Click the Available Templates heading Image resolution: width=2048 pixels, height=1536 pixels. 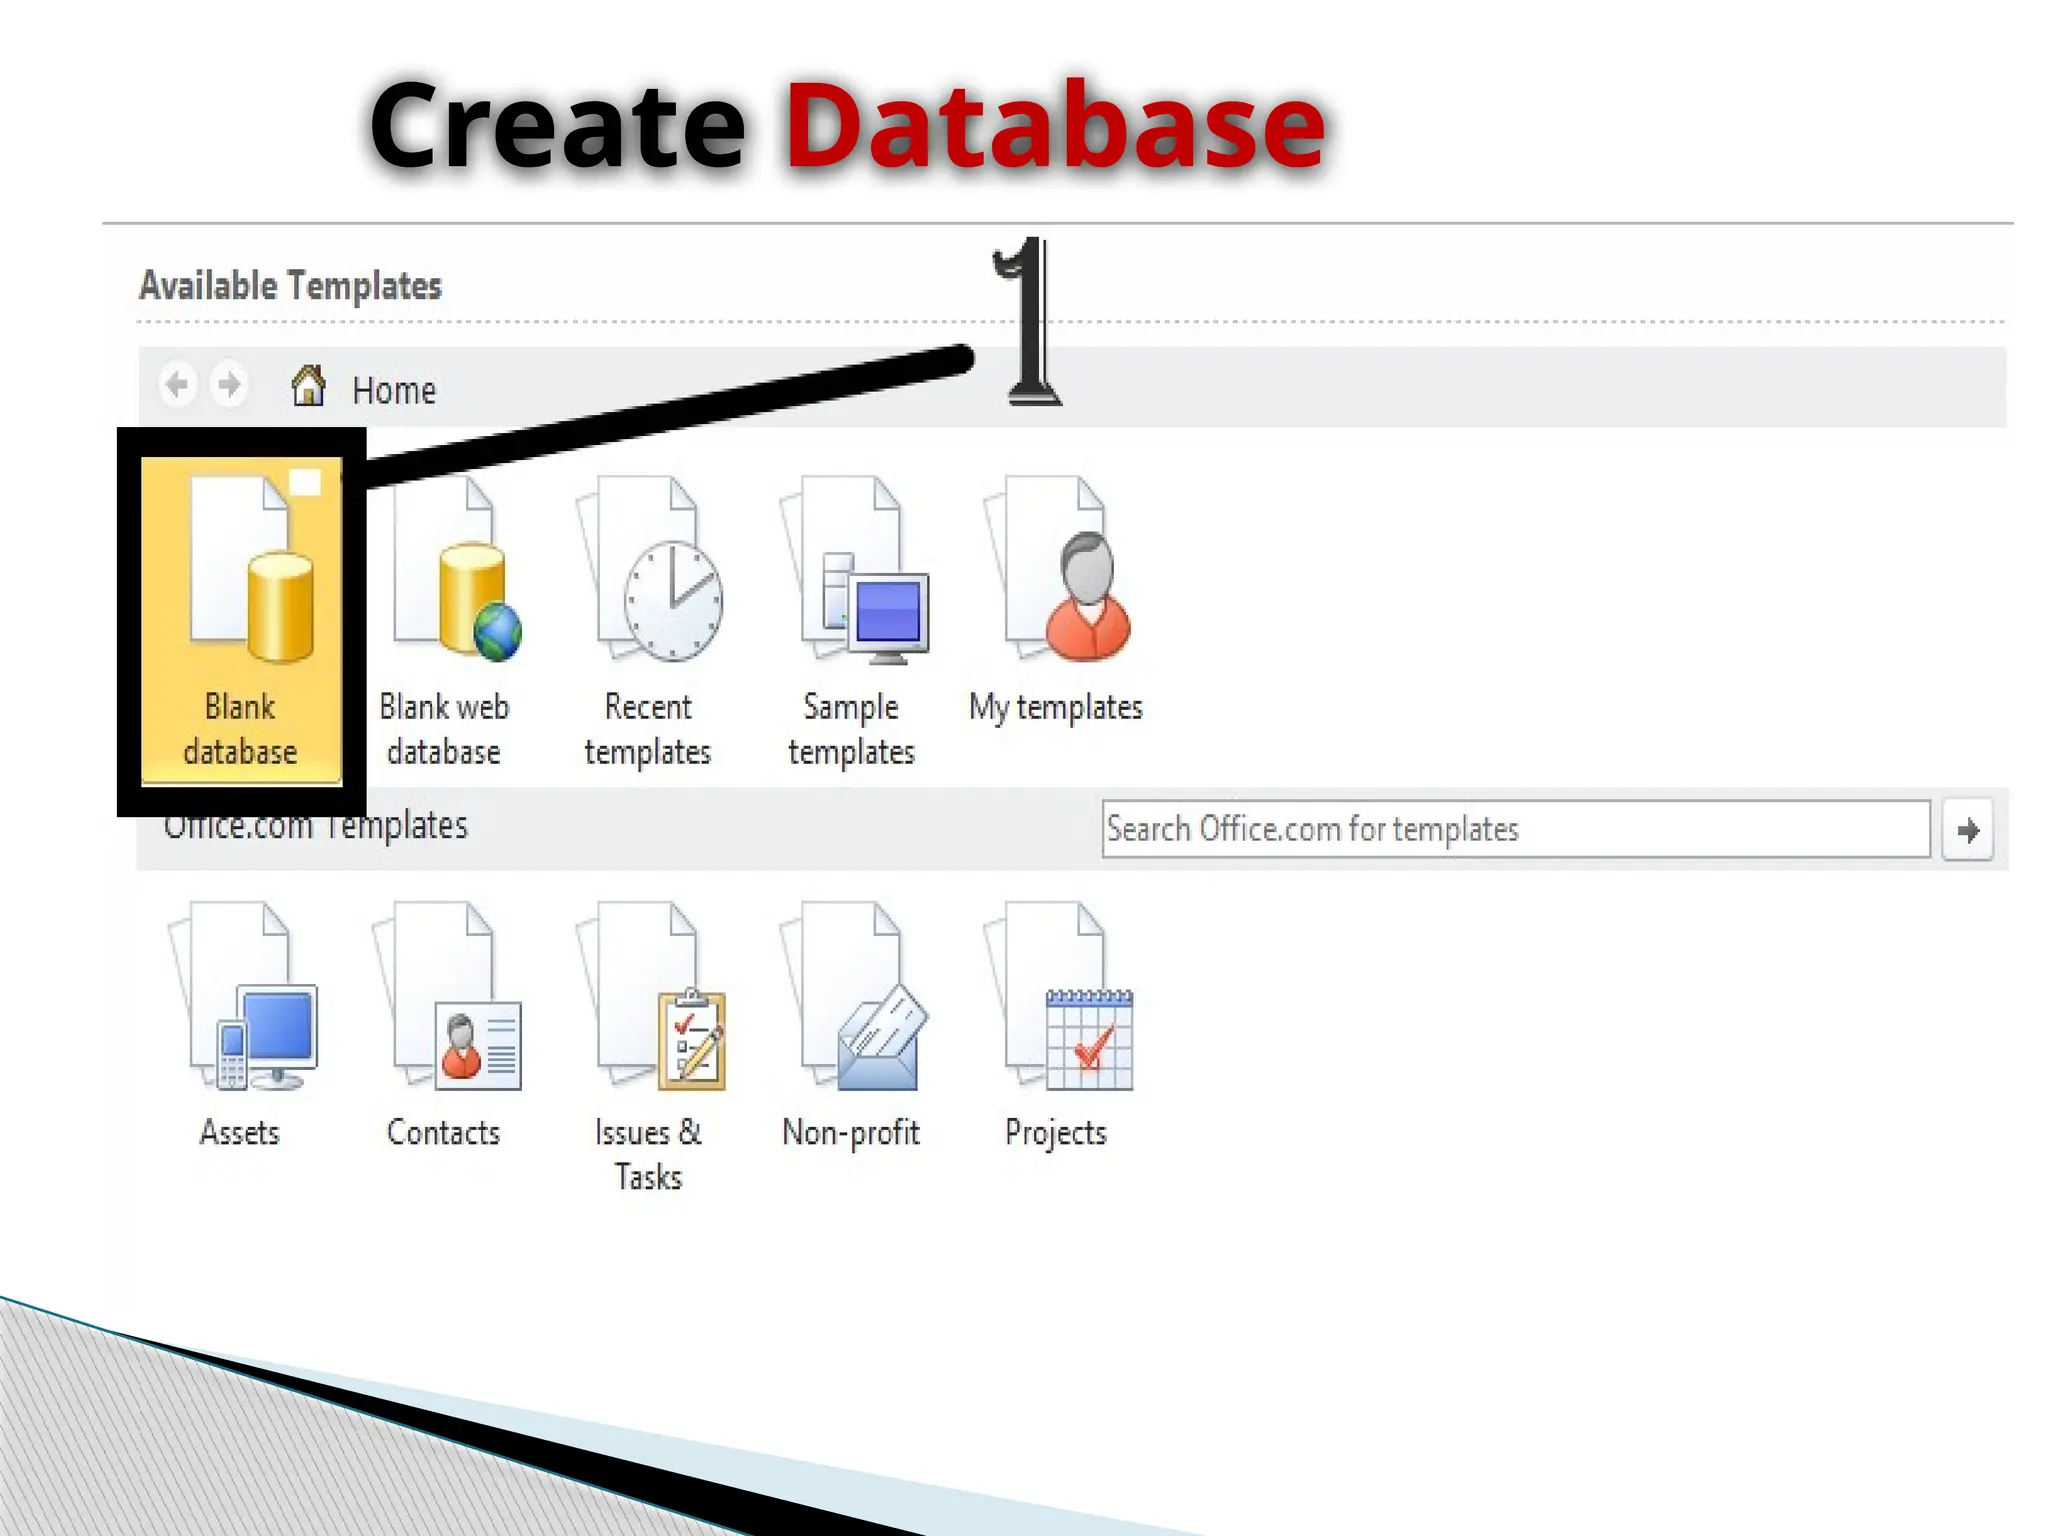290,286
